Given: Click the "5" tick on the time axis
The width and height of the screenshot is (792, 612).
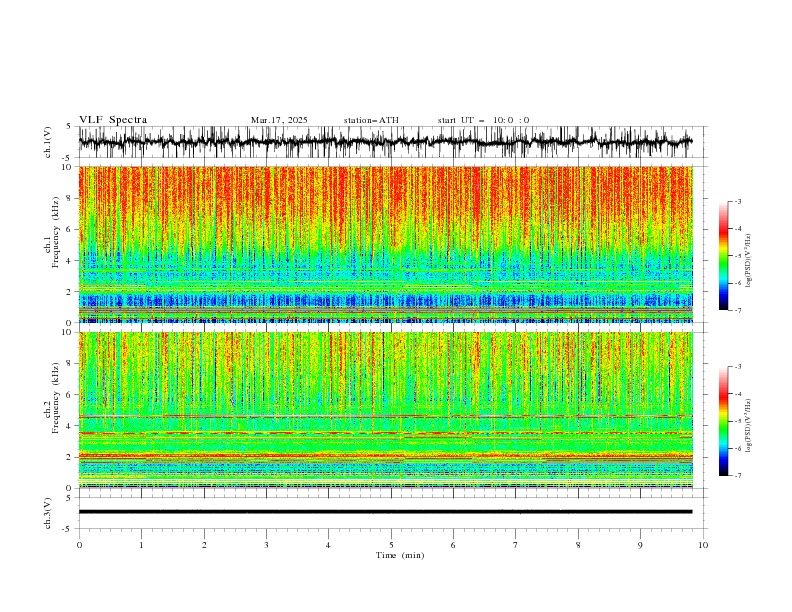Looking at the screenshot, I should (391, 545).
